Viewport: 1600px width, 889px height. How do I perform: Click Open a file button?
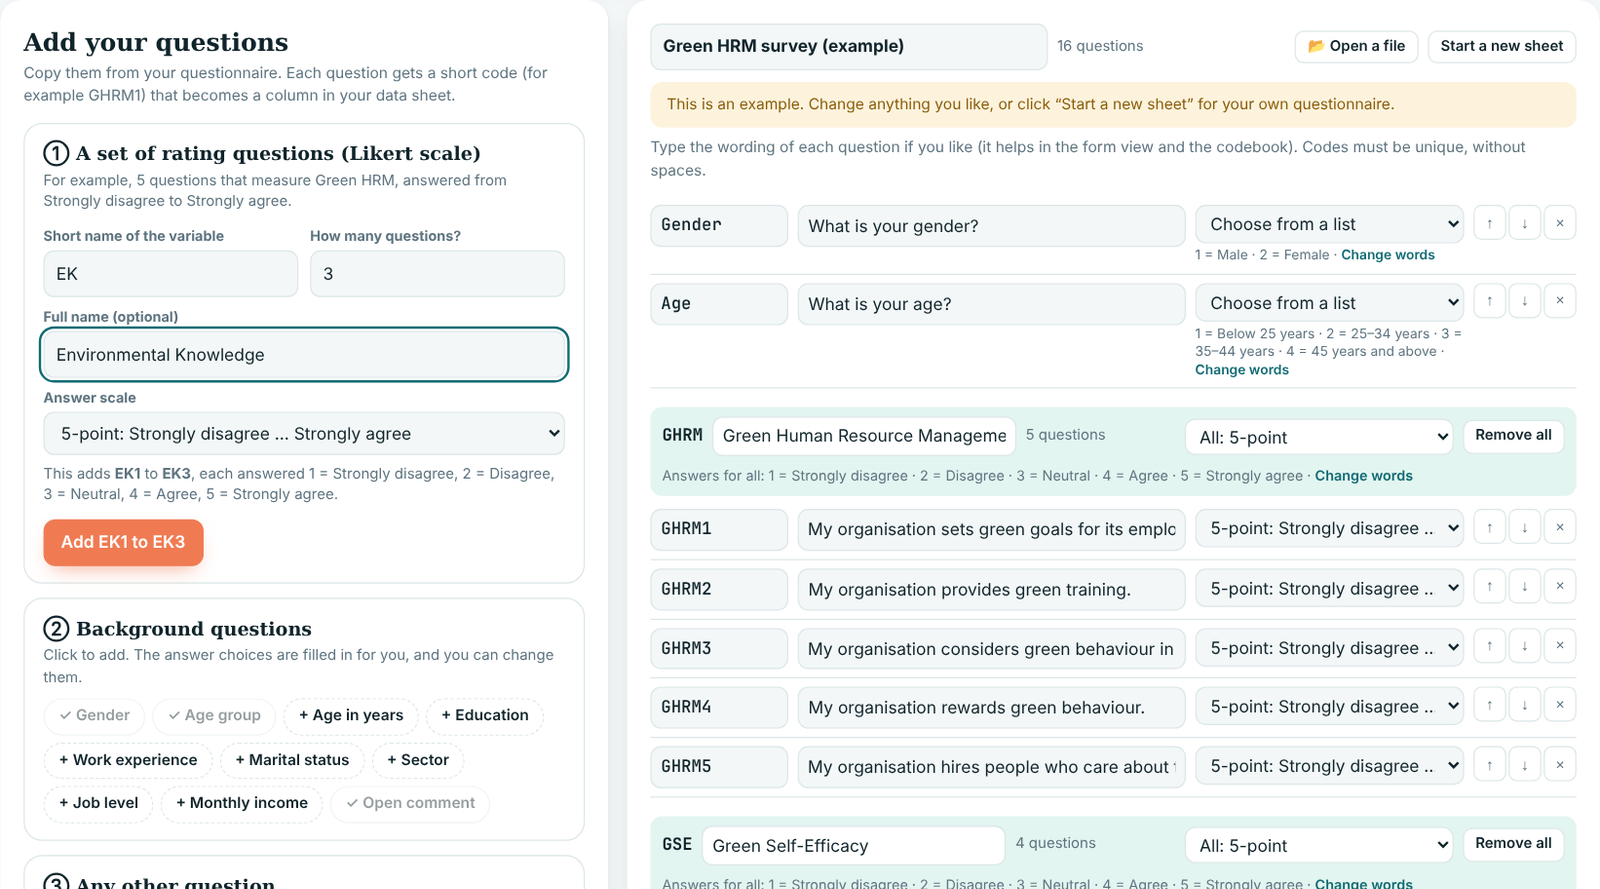pyautogui.click(x=1356, y=46)
